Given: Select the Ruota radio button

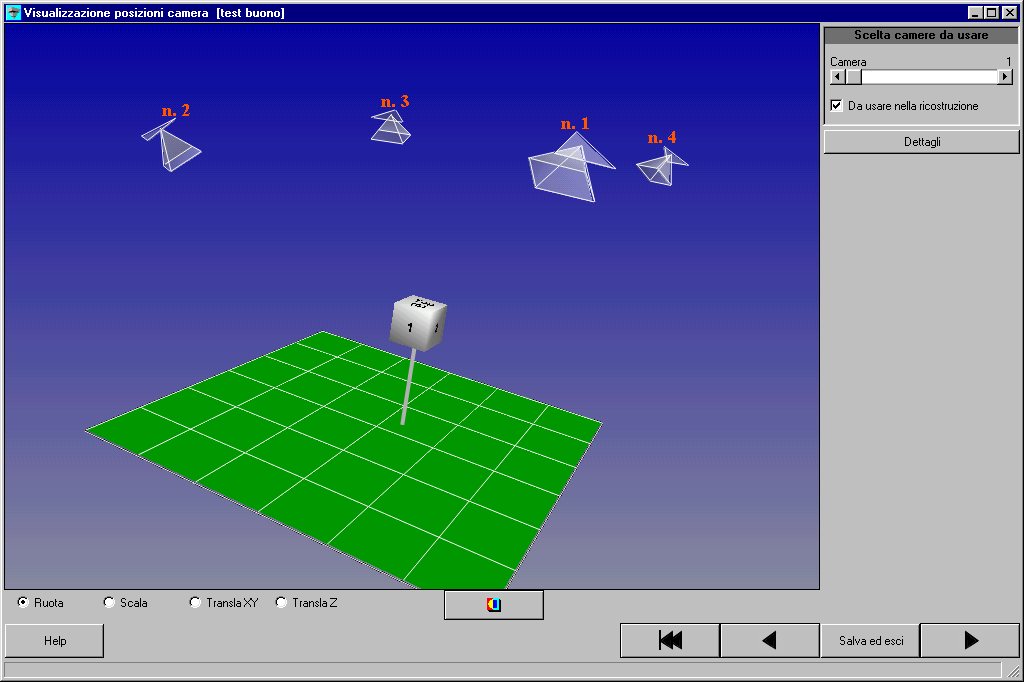Looking at the screenshot, I should 23,603.
